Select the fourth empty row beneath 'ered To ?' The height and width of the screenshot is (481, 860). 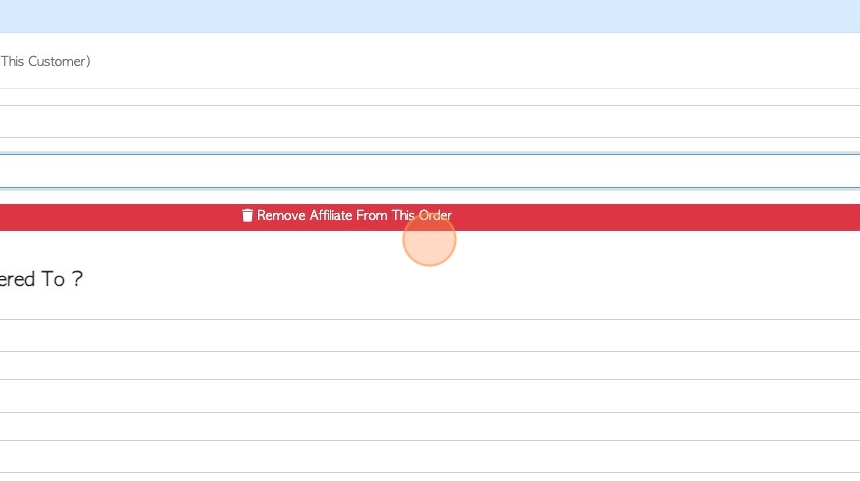(x=430, y=427)
